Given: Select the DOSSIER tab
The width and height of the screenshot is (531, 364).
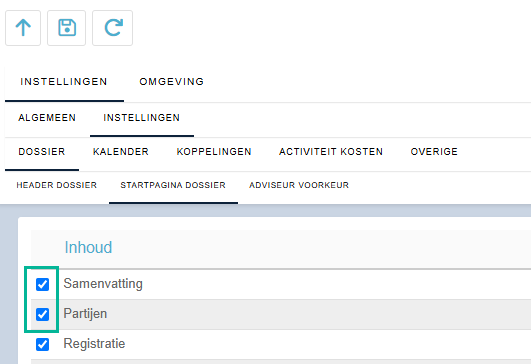Looking at the screenshot, I should [x=42, y=152].
